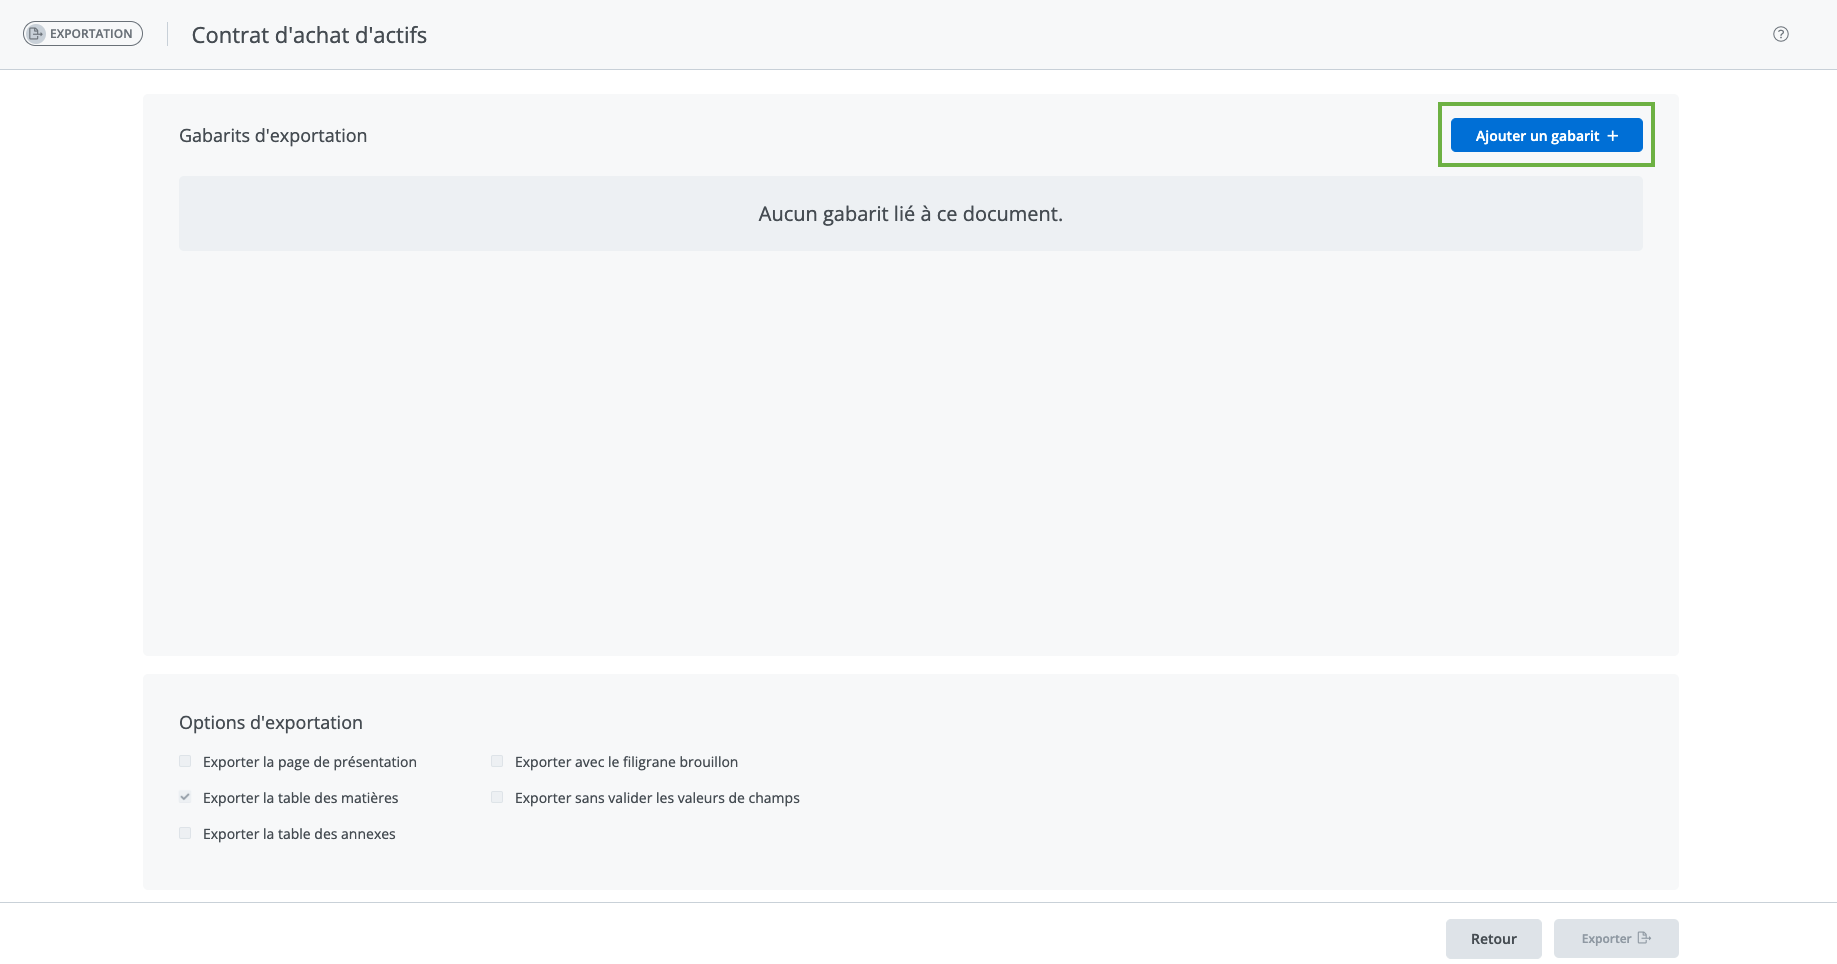Select the EXPORTATION badge label
The height and width of the screenshot is (964, 1837).
91,34
